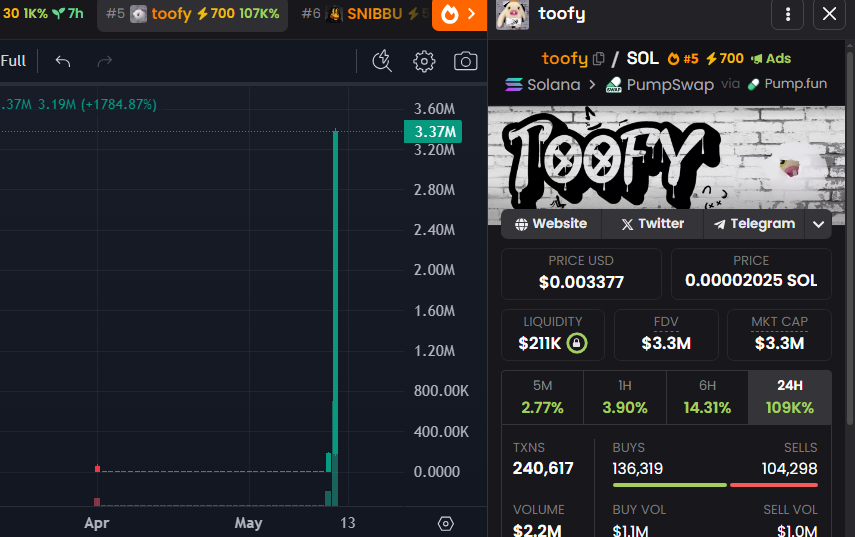The height and width of the screenshot is (537, 855).
Task: Click the PRICE 0.00002025 SOL box
Action: coord(751,274)
